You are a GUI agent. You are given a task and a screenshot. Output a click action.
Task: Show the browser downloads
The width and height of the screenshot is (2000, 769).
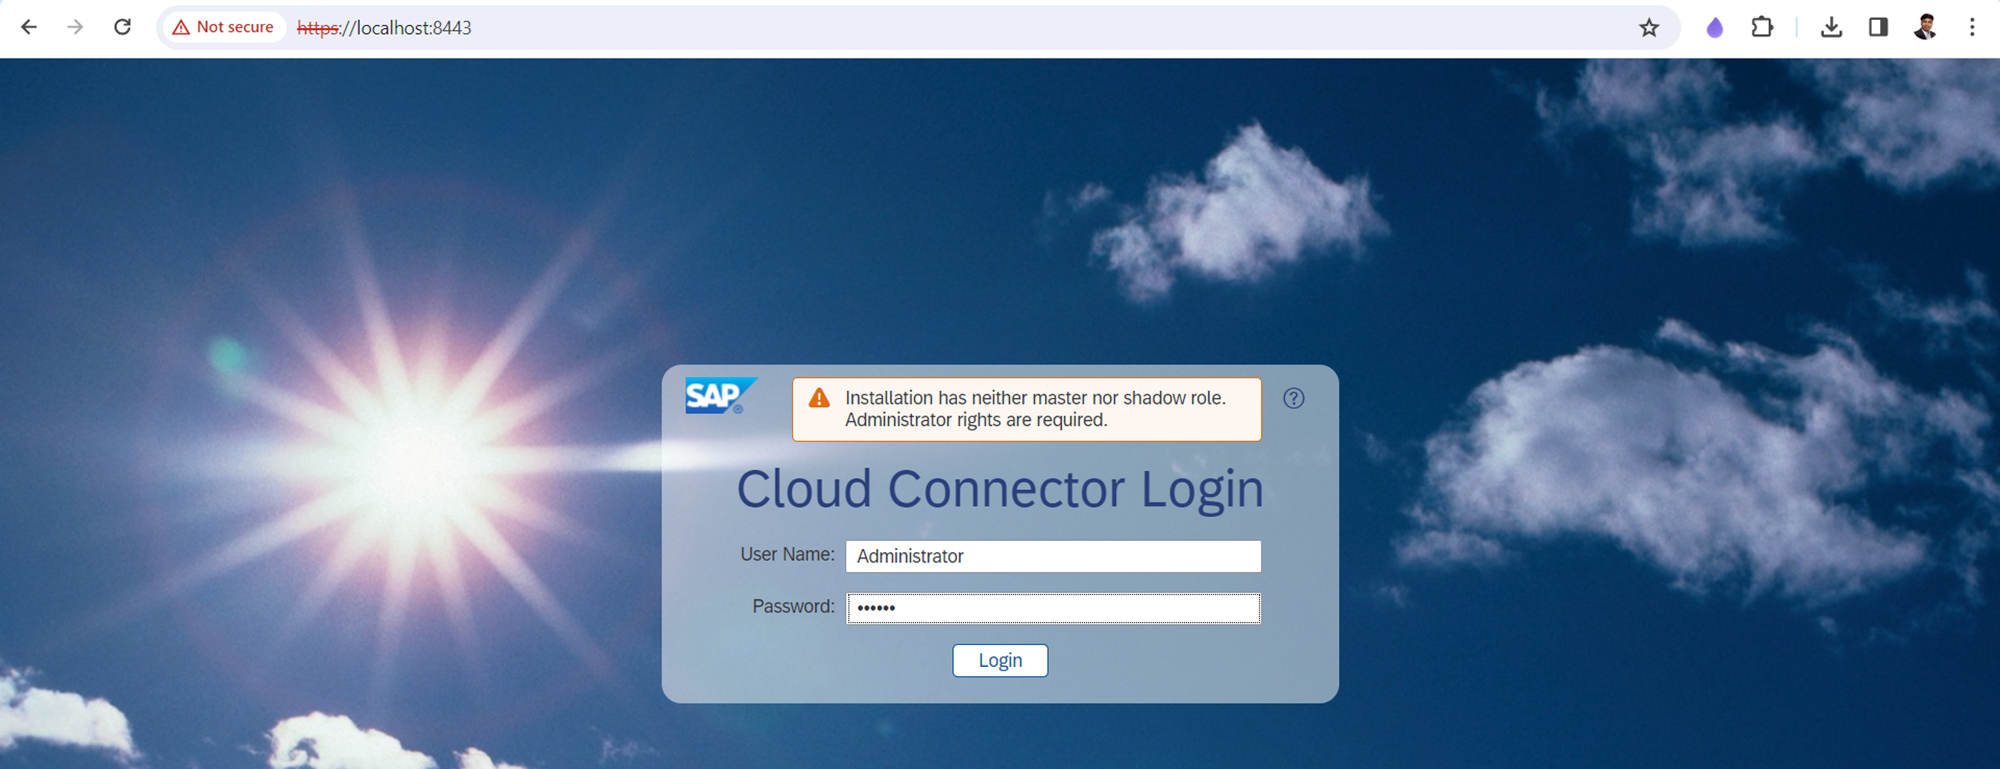click(1831, 27)
